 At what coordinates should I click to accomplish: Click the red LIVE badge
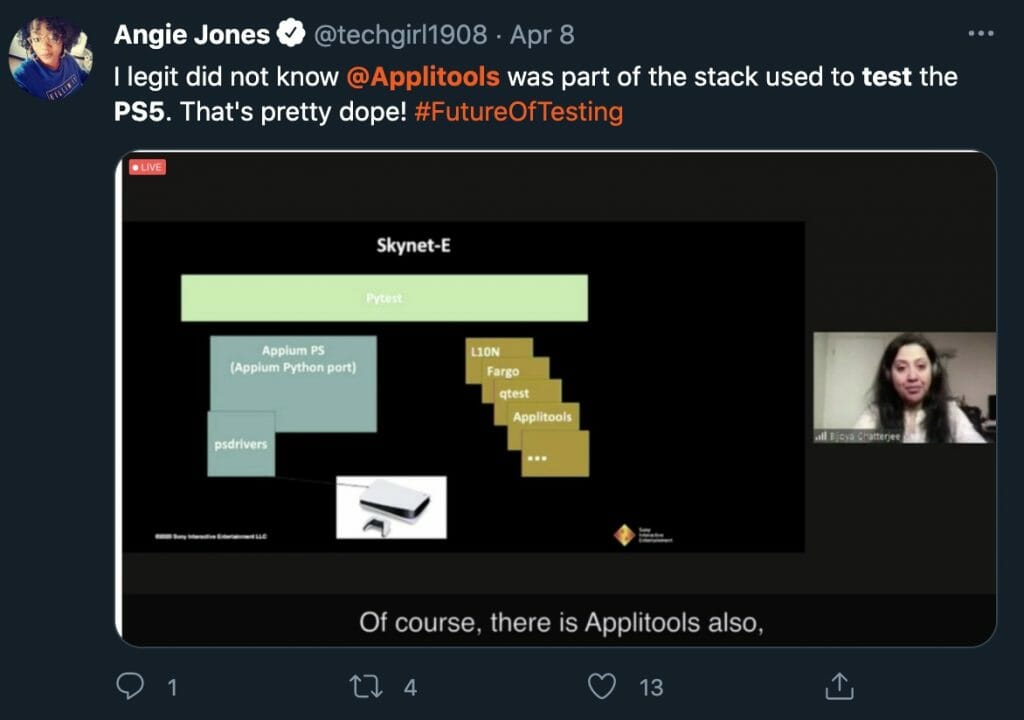(147, 167)
